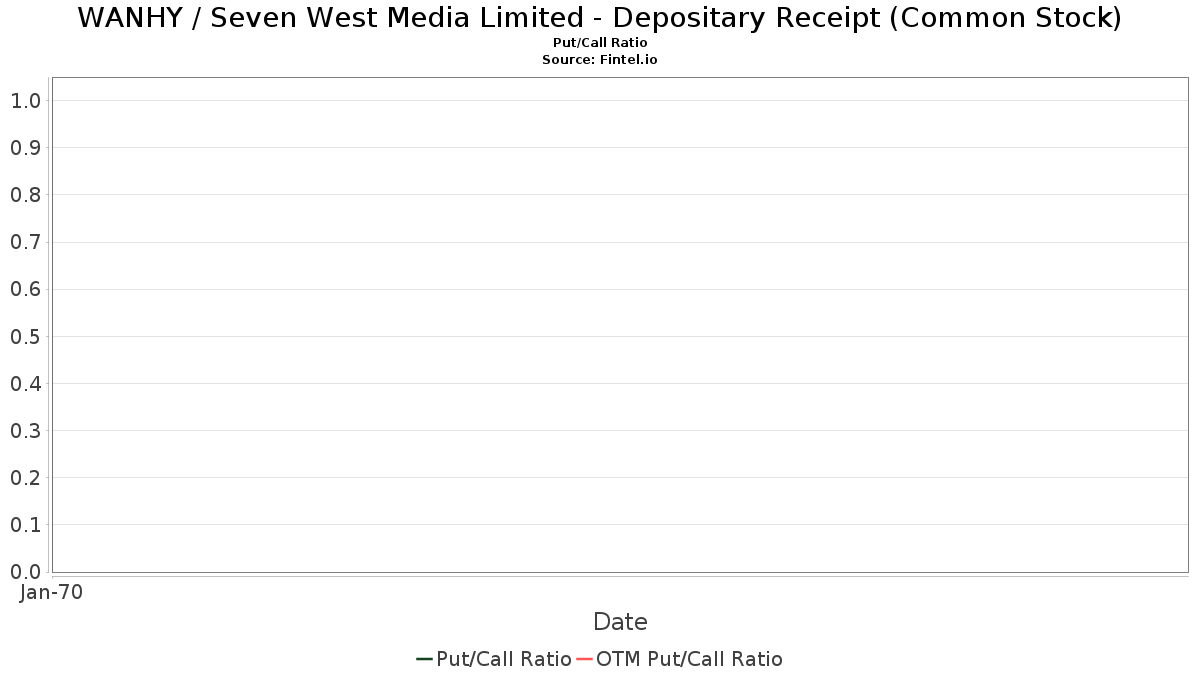The image size is (1200, 675).
Task: Click the 0.5 y-axis tick label
Action: [25, 337]
